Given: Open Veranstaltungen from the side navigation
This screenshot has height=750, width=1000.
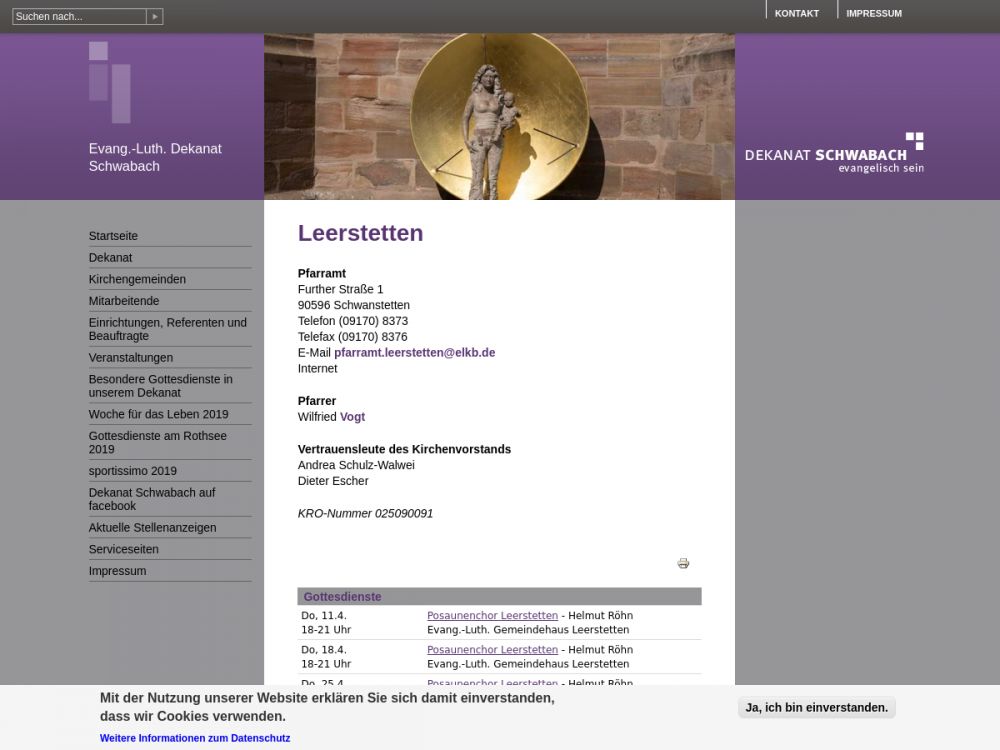Looking at the screenshot, I should tap(131, 358).
